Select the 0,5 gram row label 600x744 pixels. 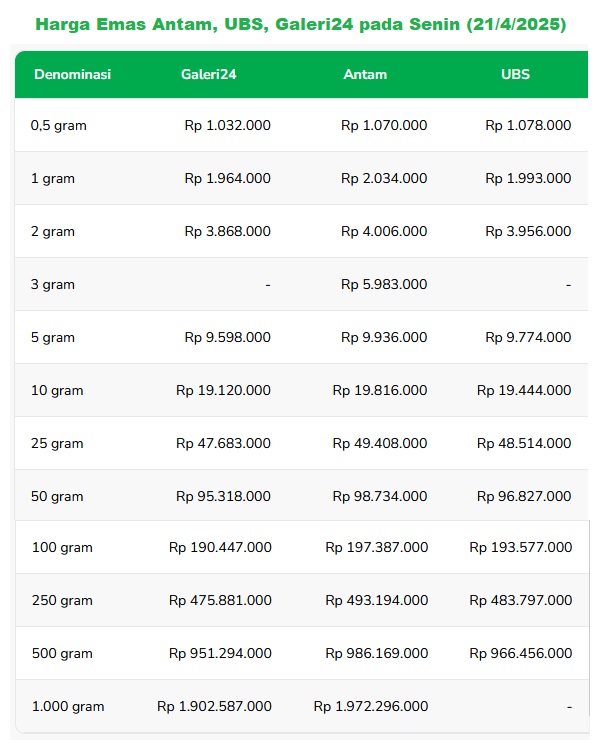58,126
